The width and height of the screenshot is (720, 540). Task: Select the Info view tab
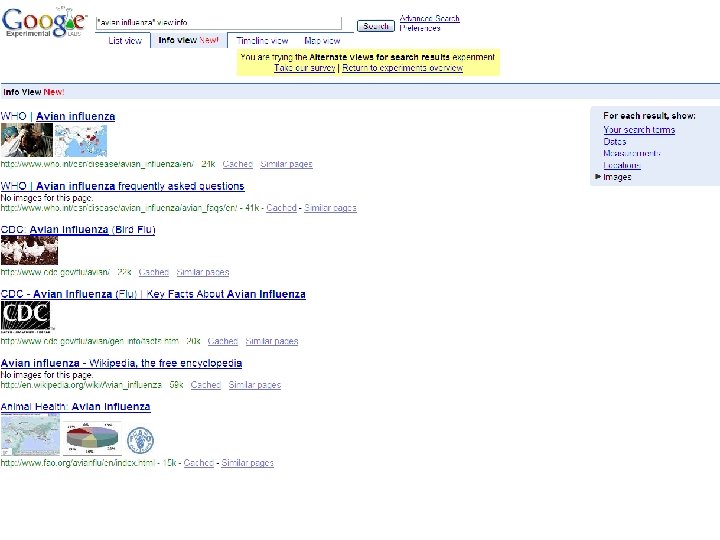[x=188, y=40]
